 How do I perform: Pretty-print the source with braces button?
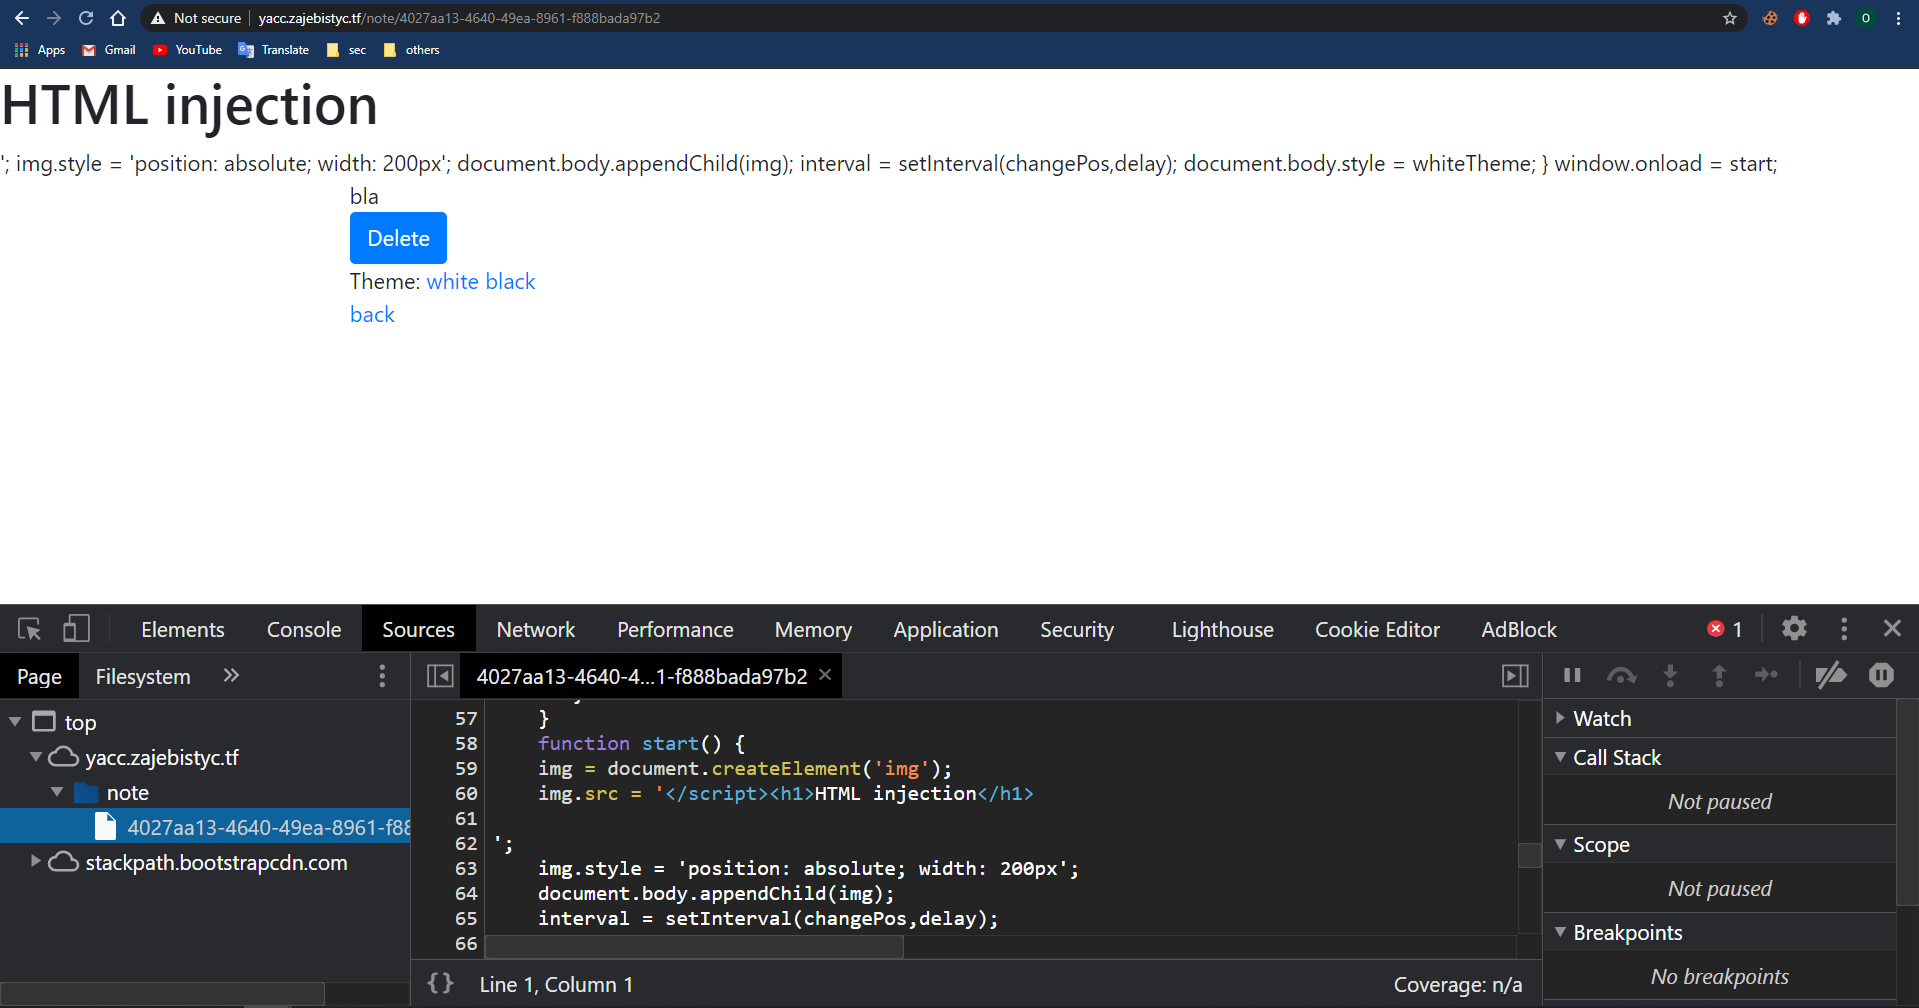pos(440,984)
